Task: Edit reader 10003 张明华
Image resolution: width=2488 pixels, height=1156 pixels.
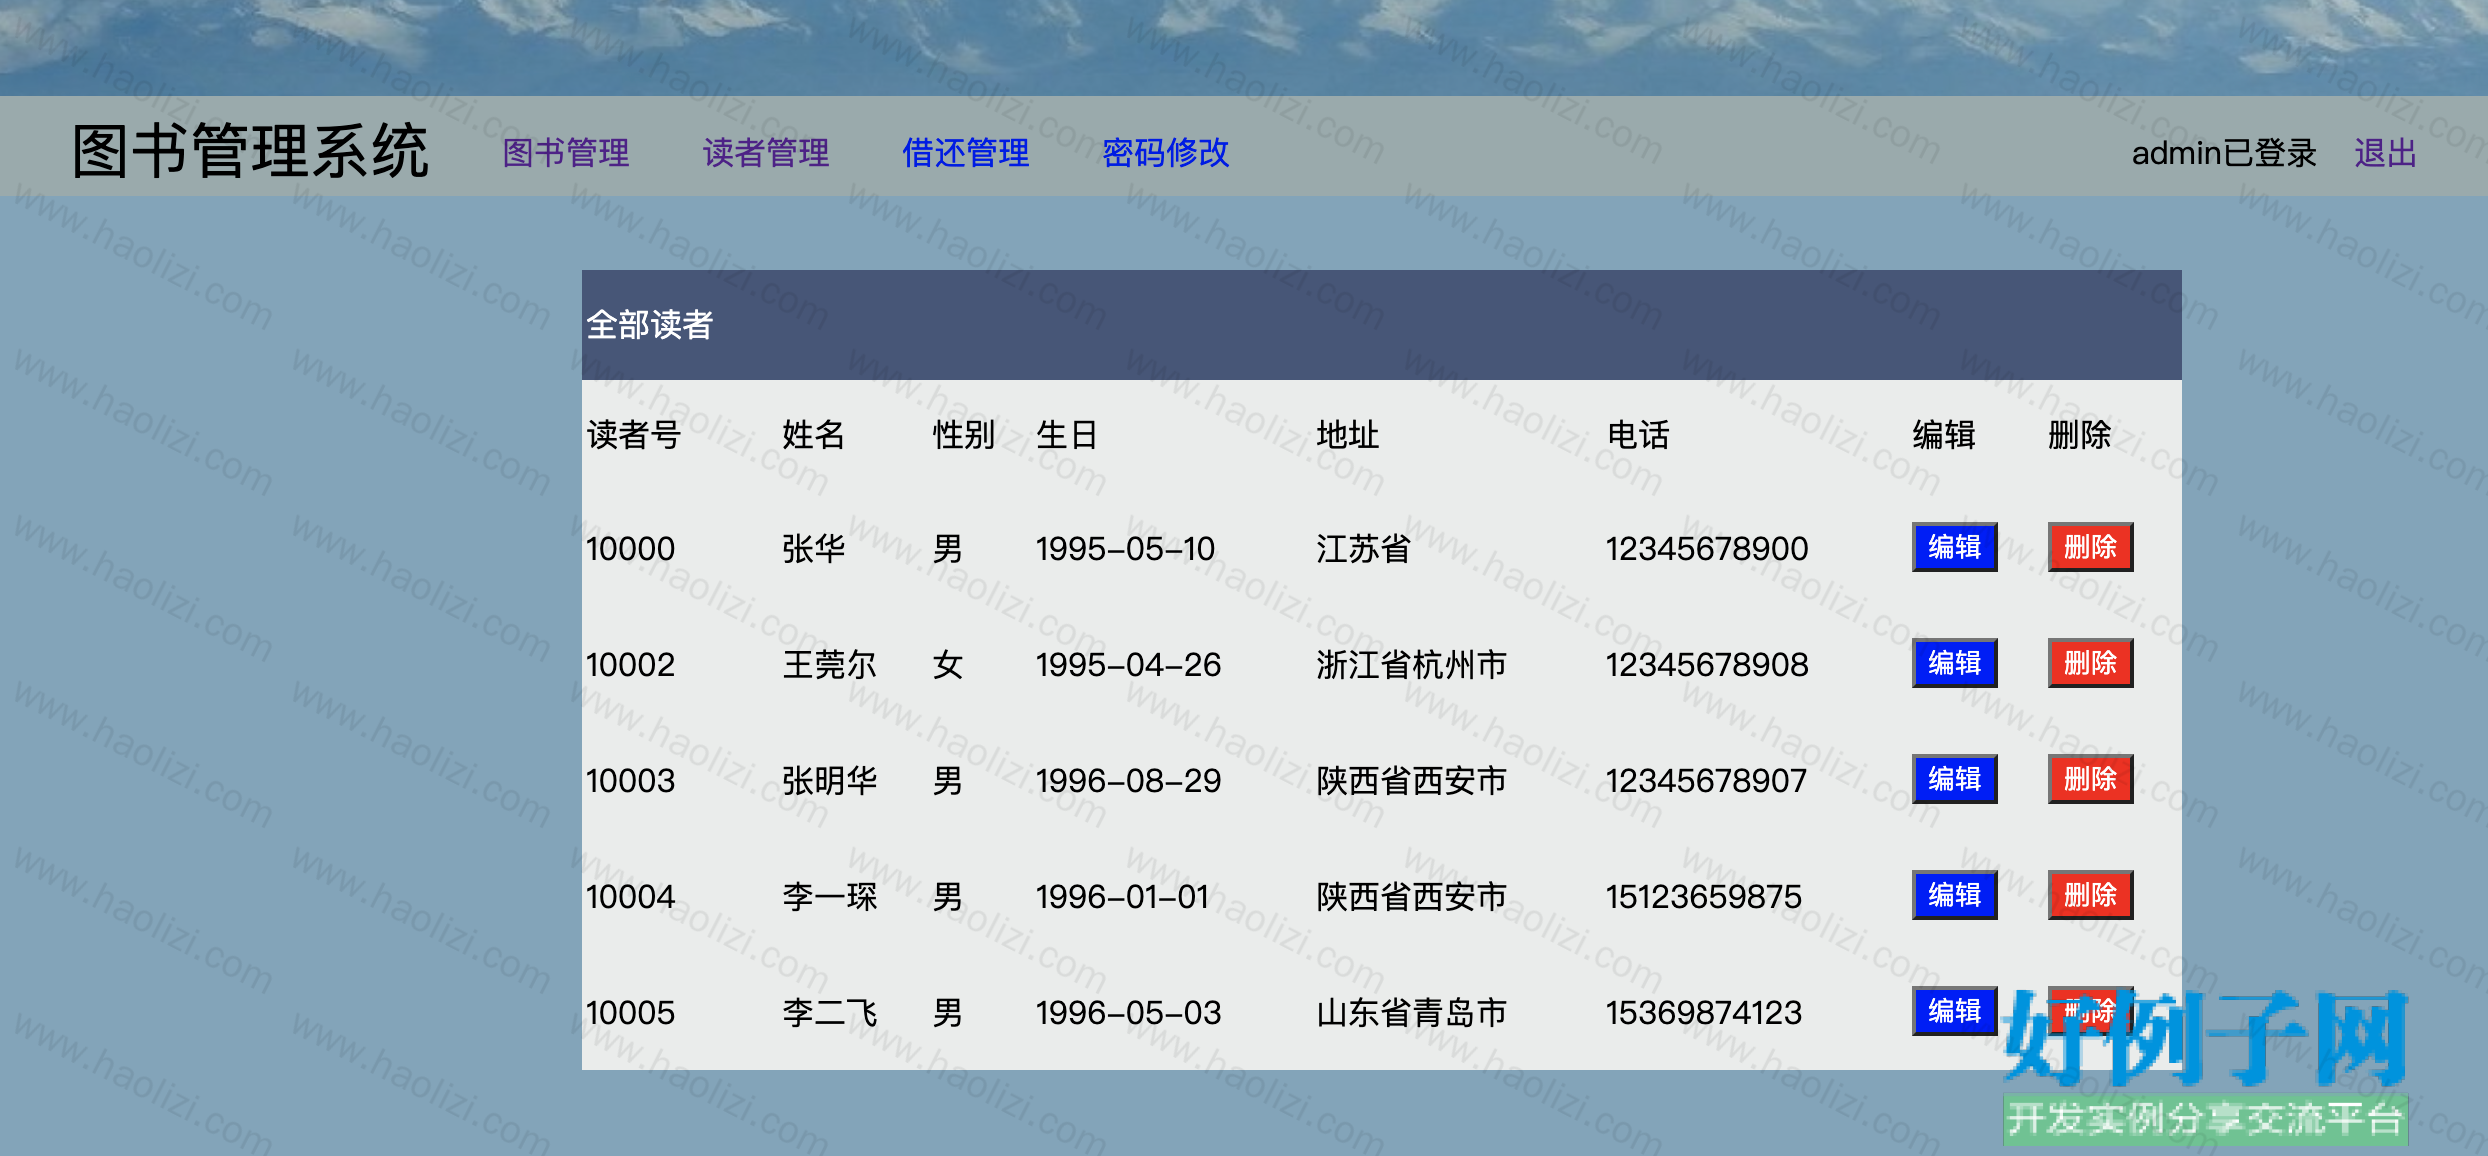Action: coord(1954,779)
